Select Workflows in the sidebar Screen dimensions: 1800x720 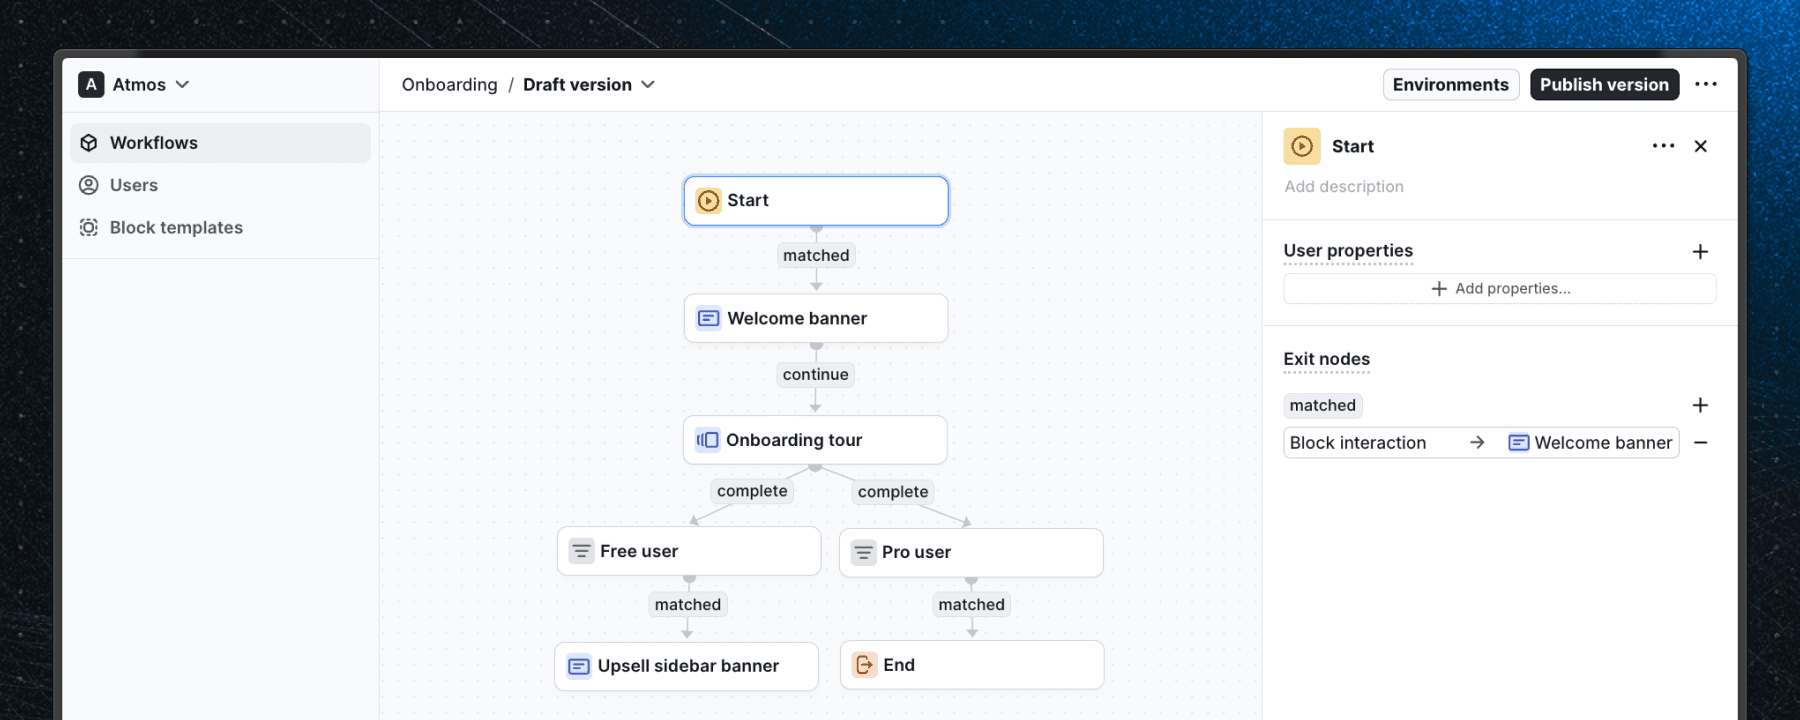coord(153,143)
